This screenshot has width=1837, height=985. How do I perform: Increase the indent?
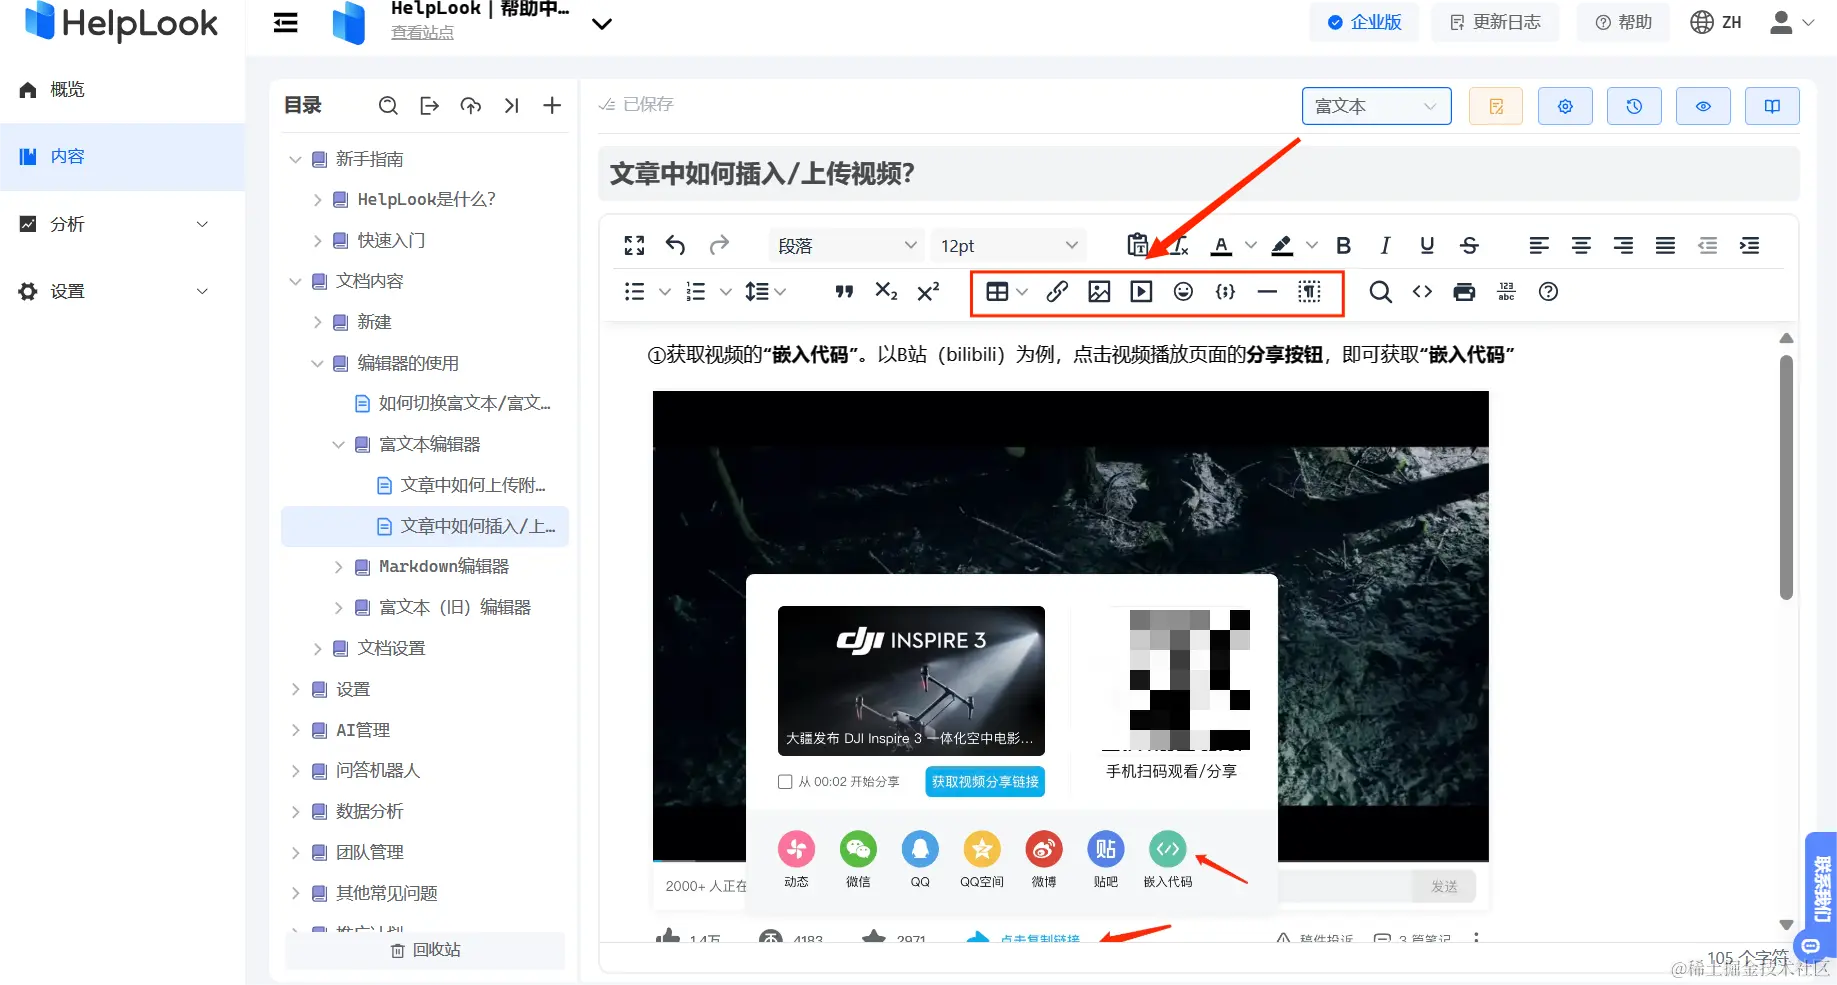pos(1750,245)
